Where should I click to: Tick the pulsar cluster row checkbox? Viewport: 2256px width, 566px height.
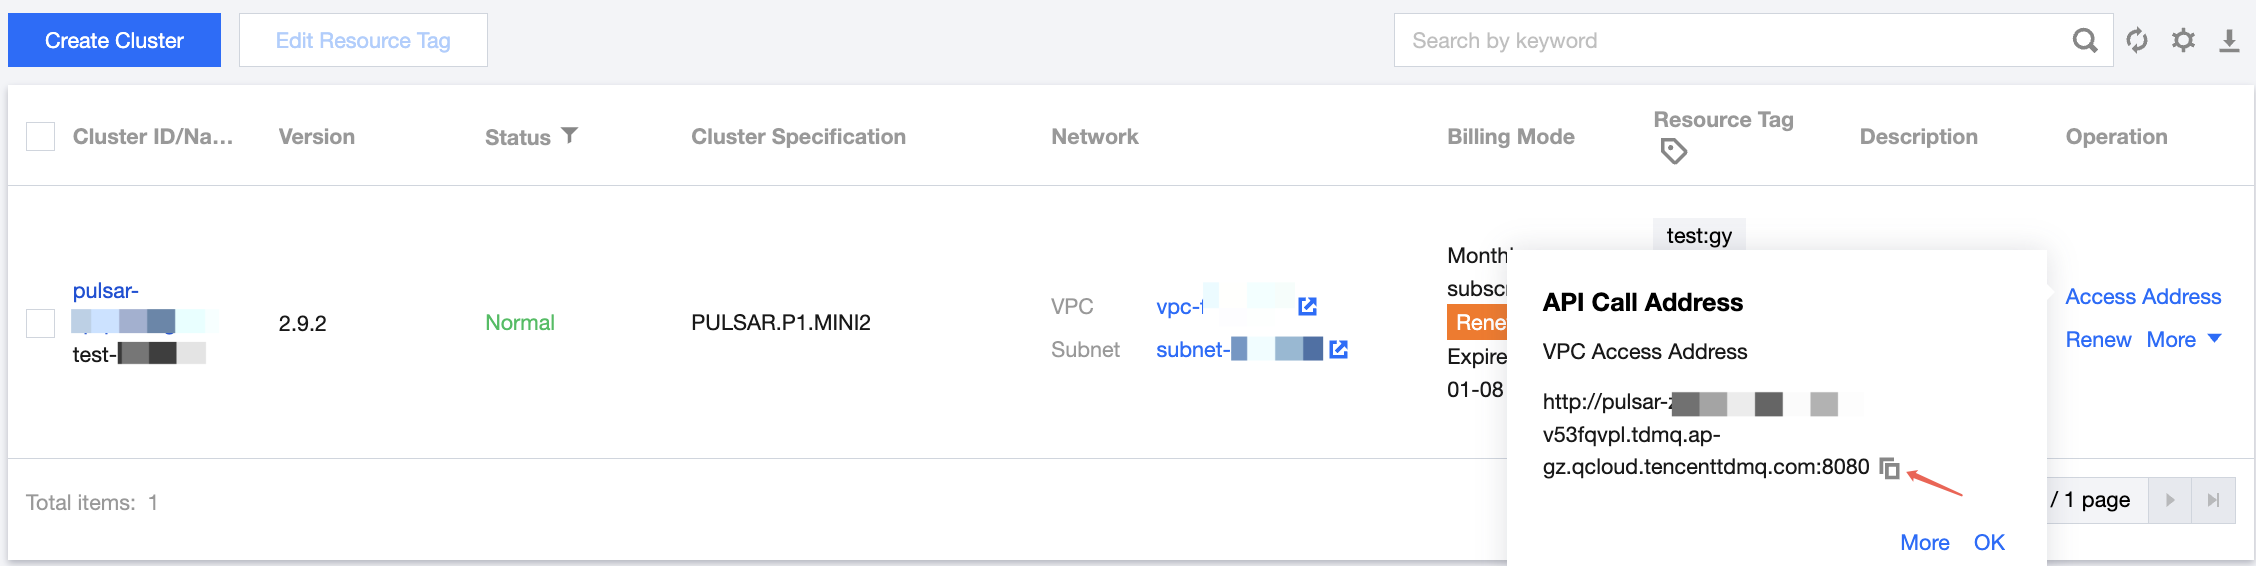click(40, 323)
